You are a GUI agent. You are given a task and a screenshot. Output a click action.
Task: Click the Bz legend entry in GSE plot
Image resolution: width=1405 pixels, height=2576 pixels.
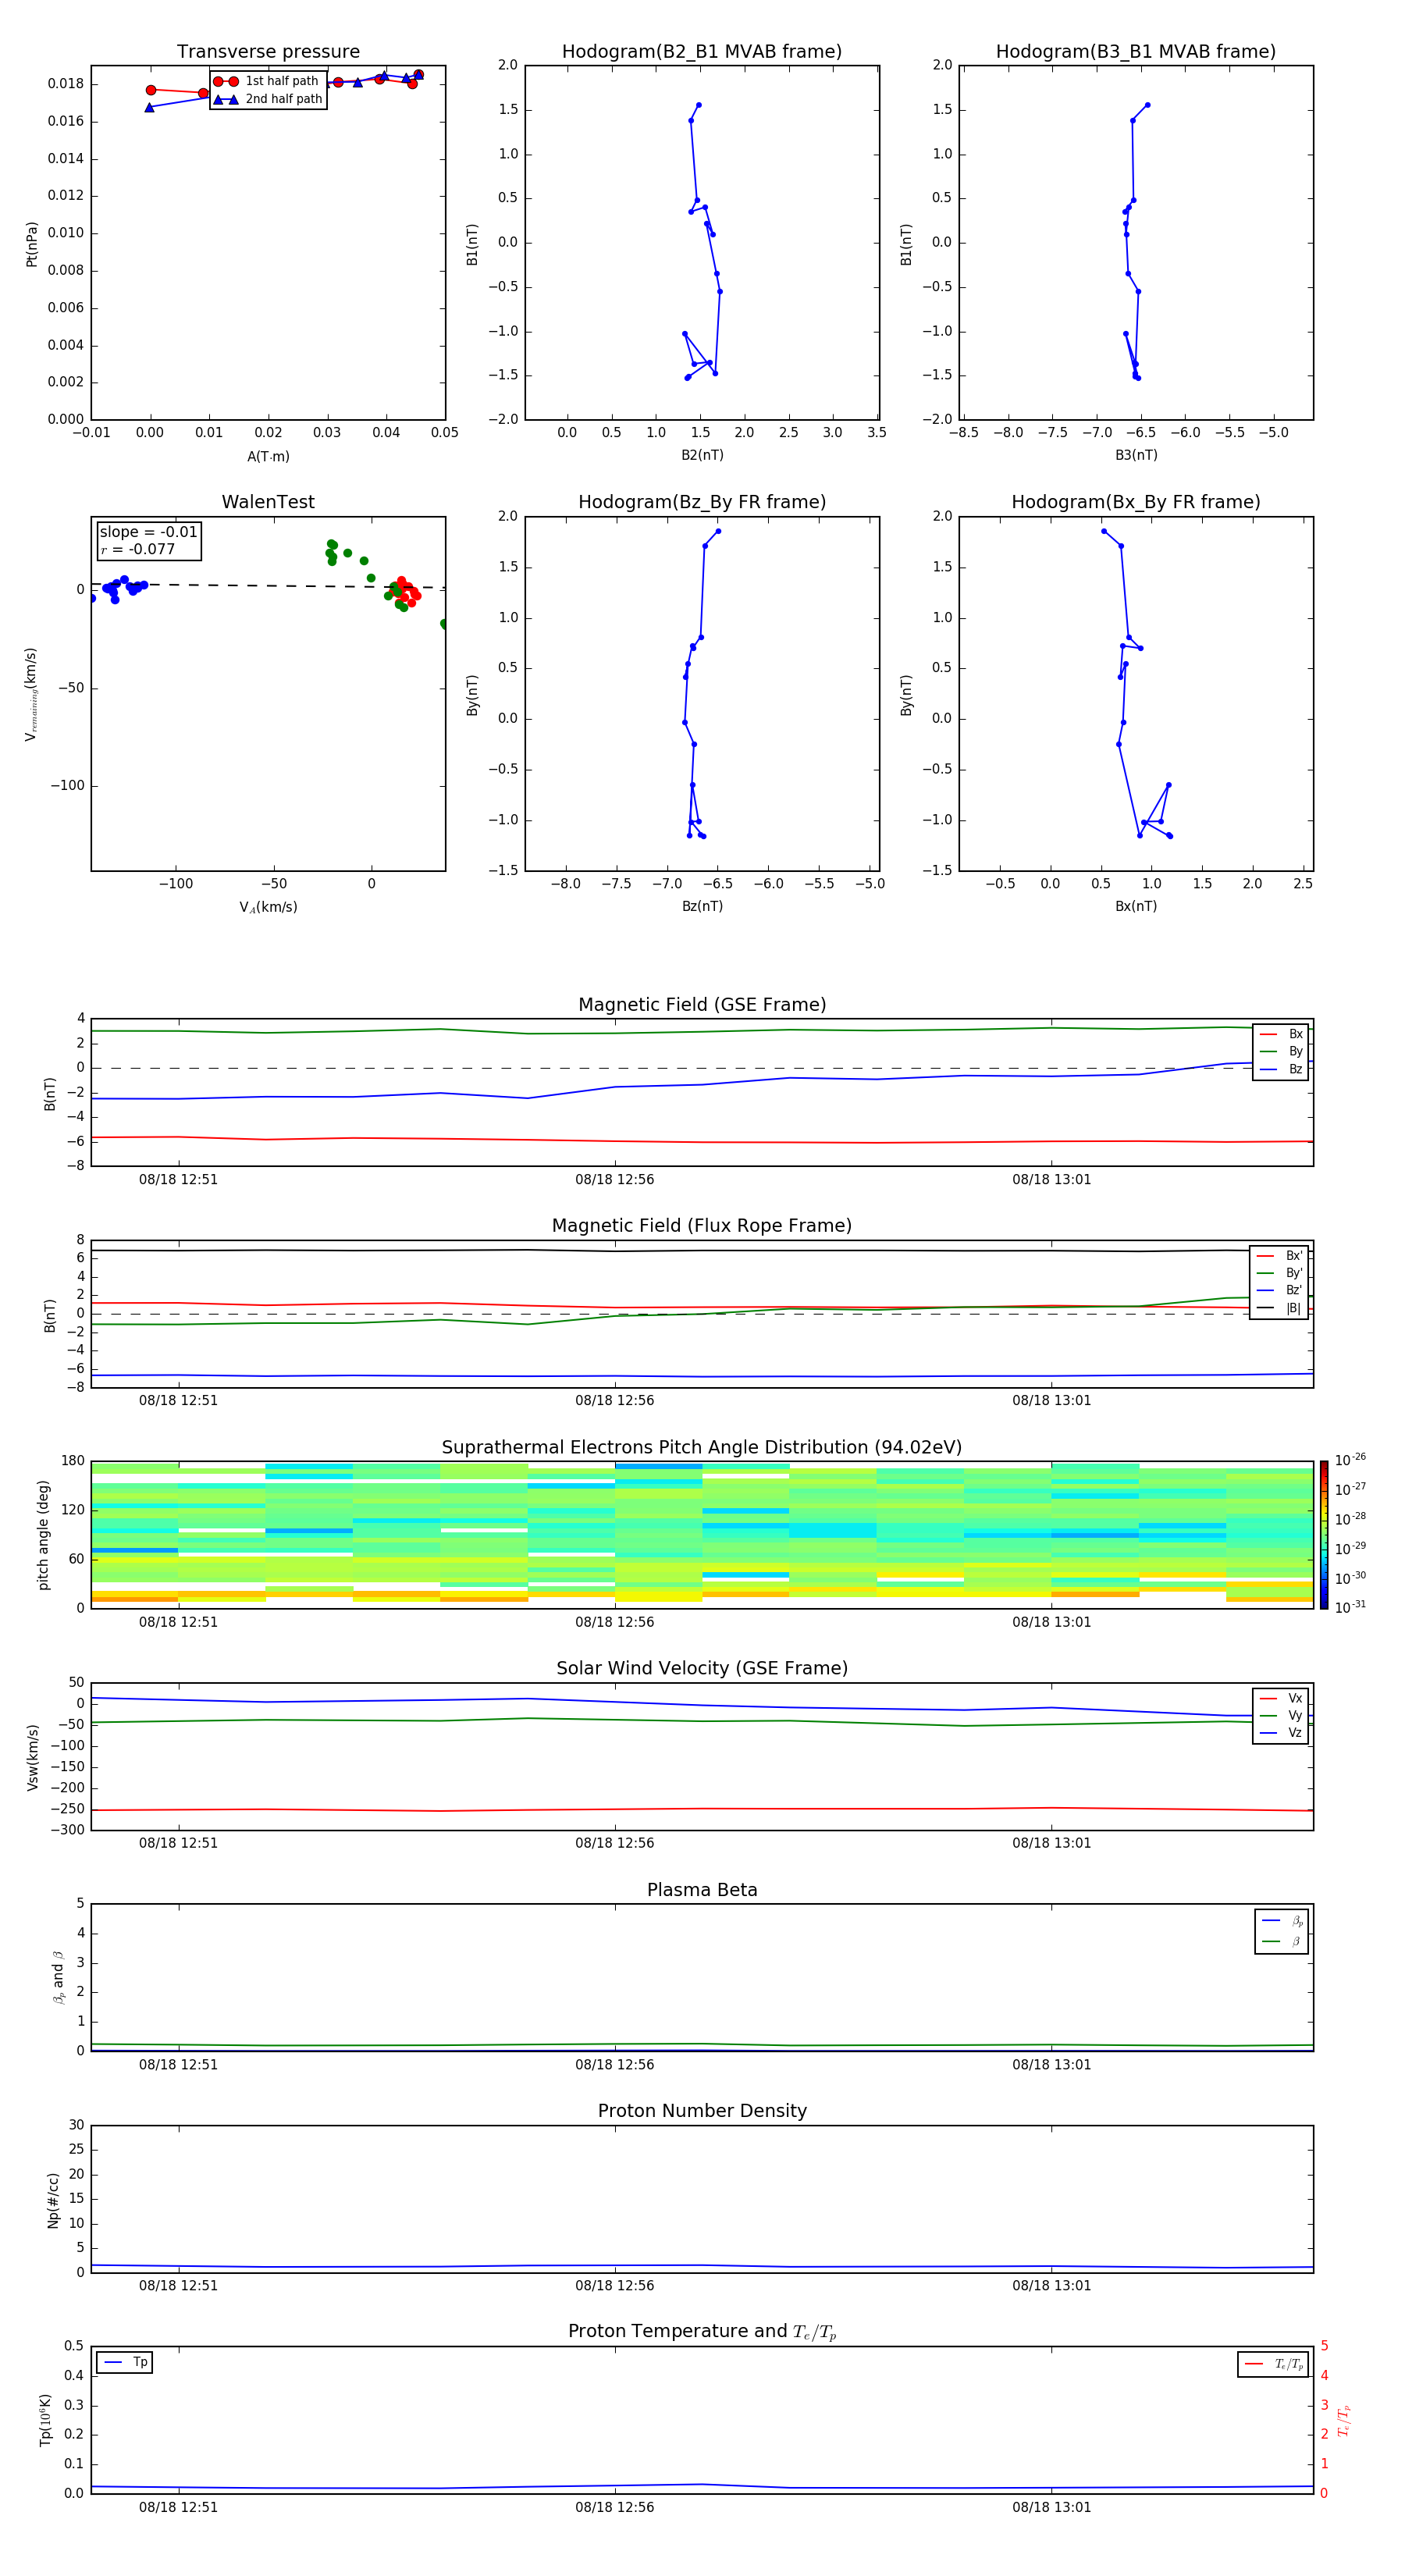click(1281, 1069)
